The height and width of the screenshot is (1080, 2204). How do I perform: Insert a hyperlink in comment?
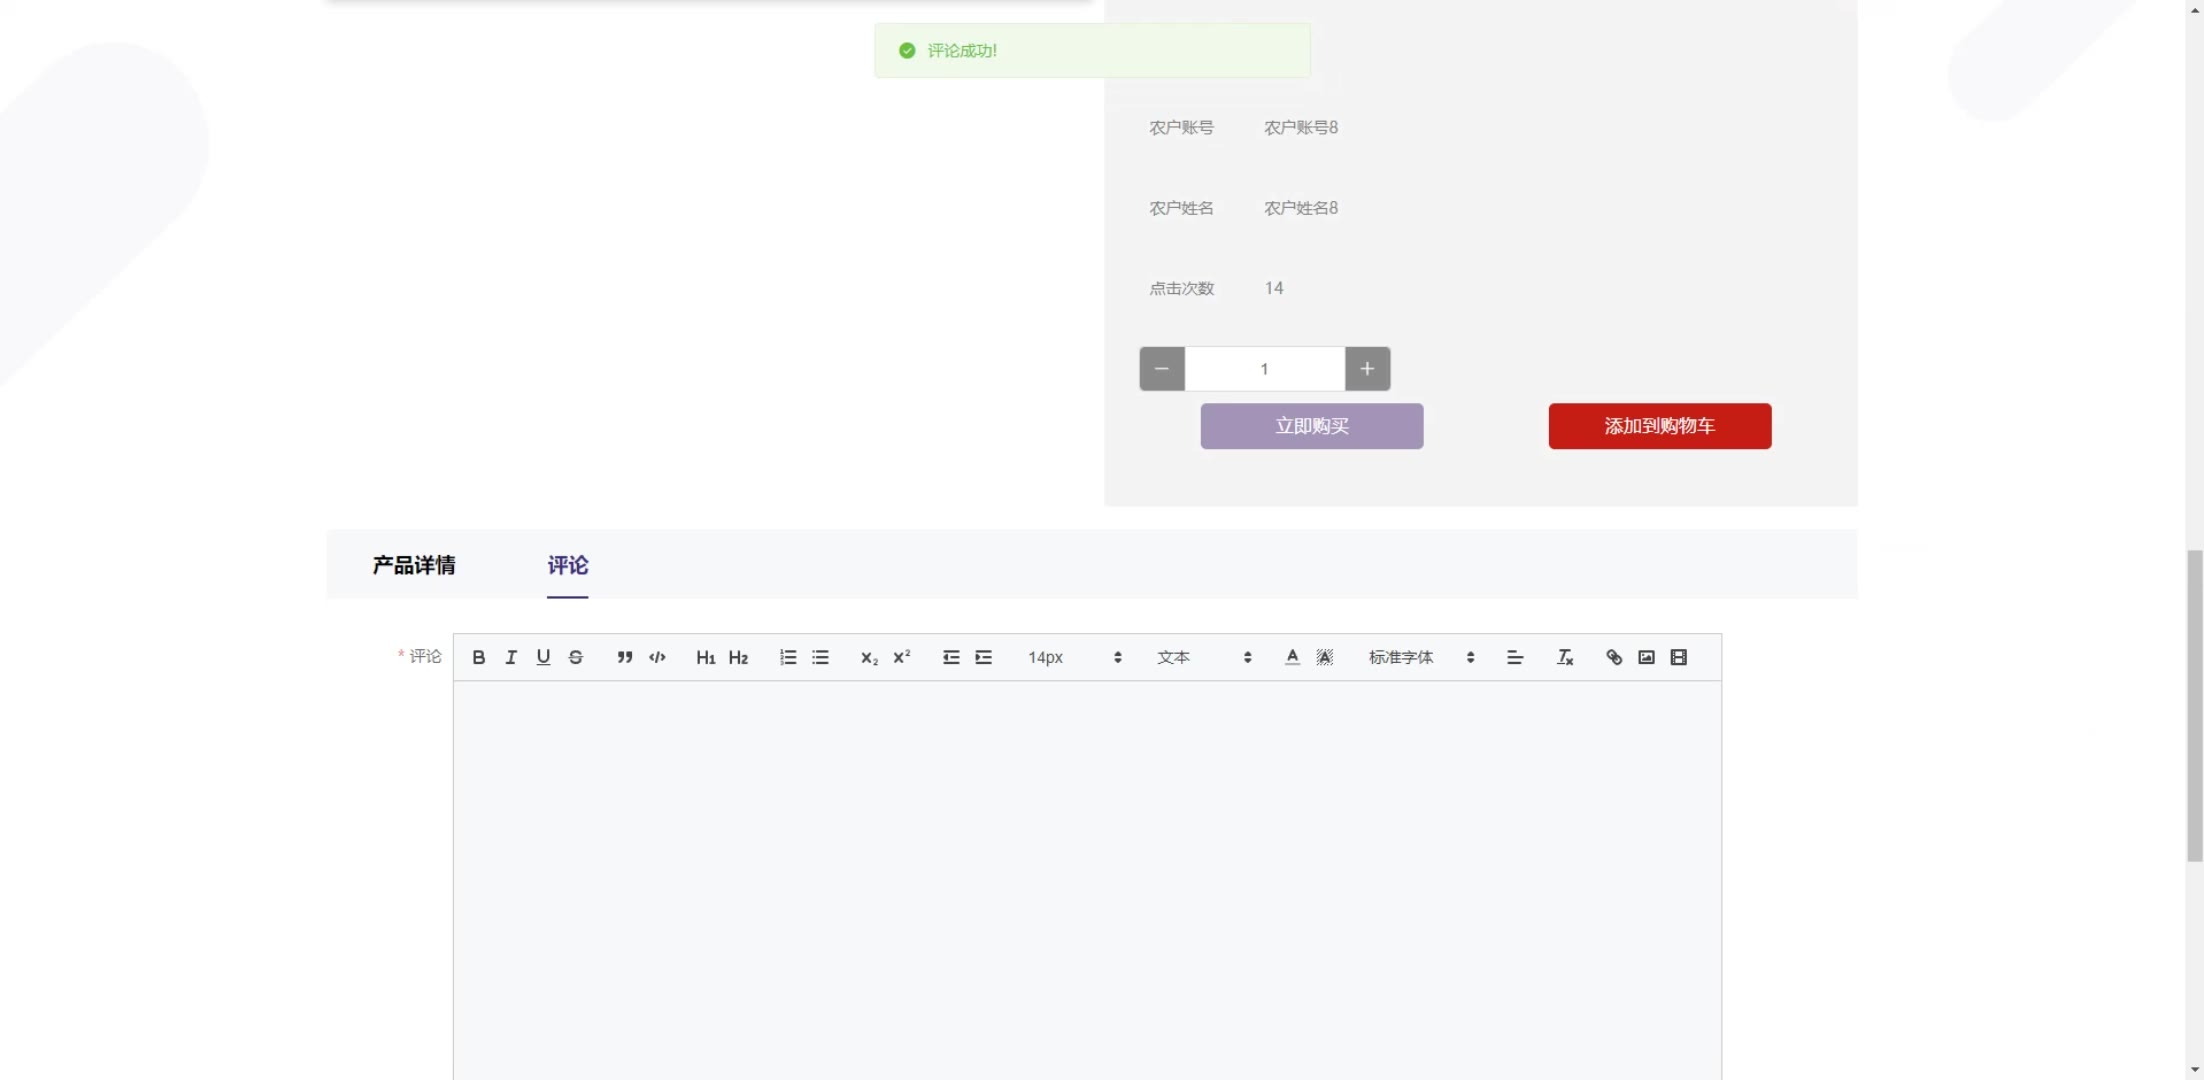coord(1614,657)
